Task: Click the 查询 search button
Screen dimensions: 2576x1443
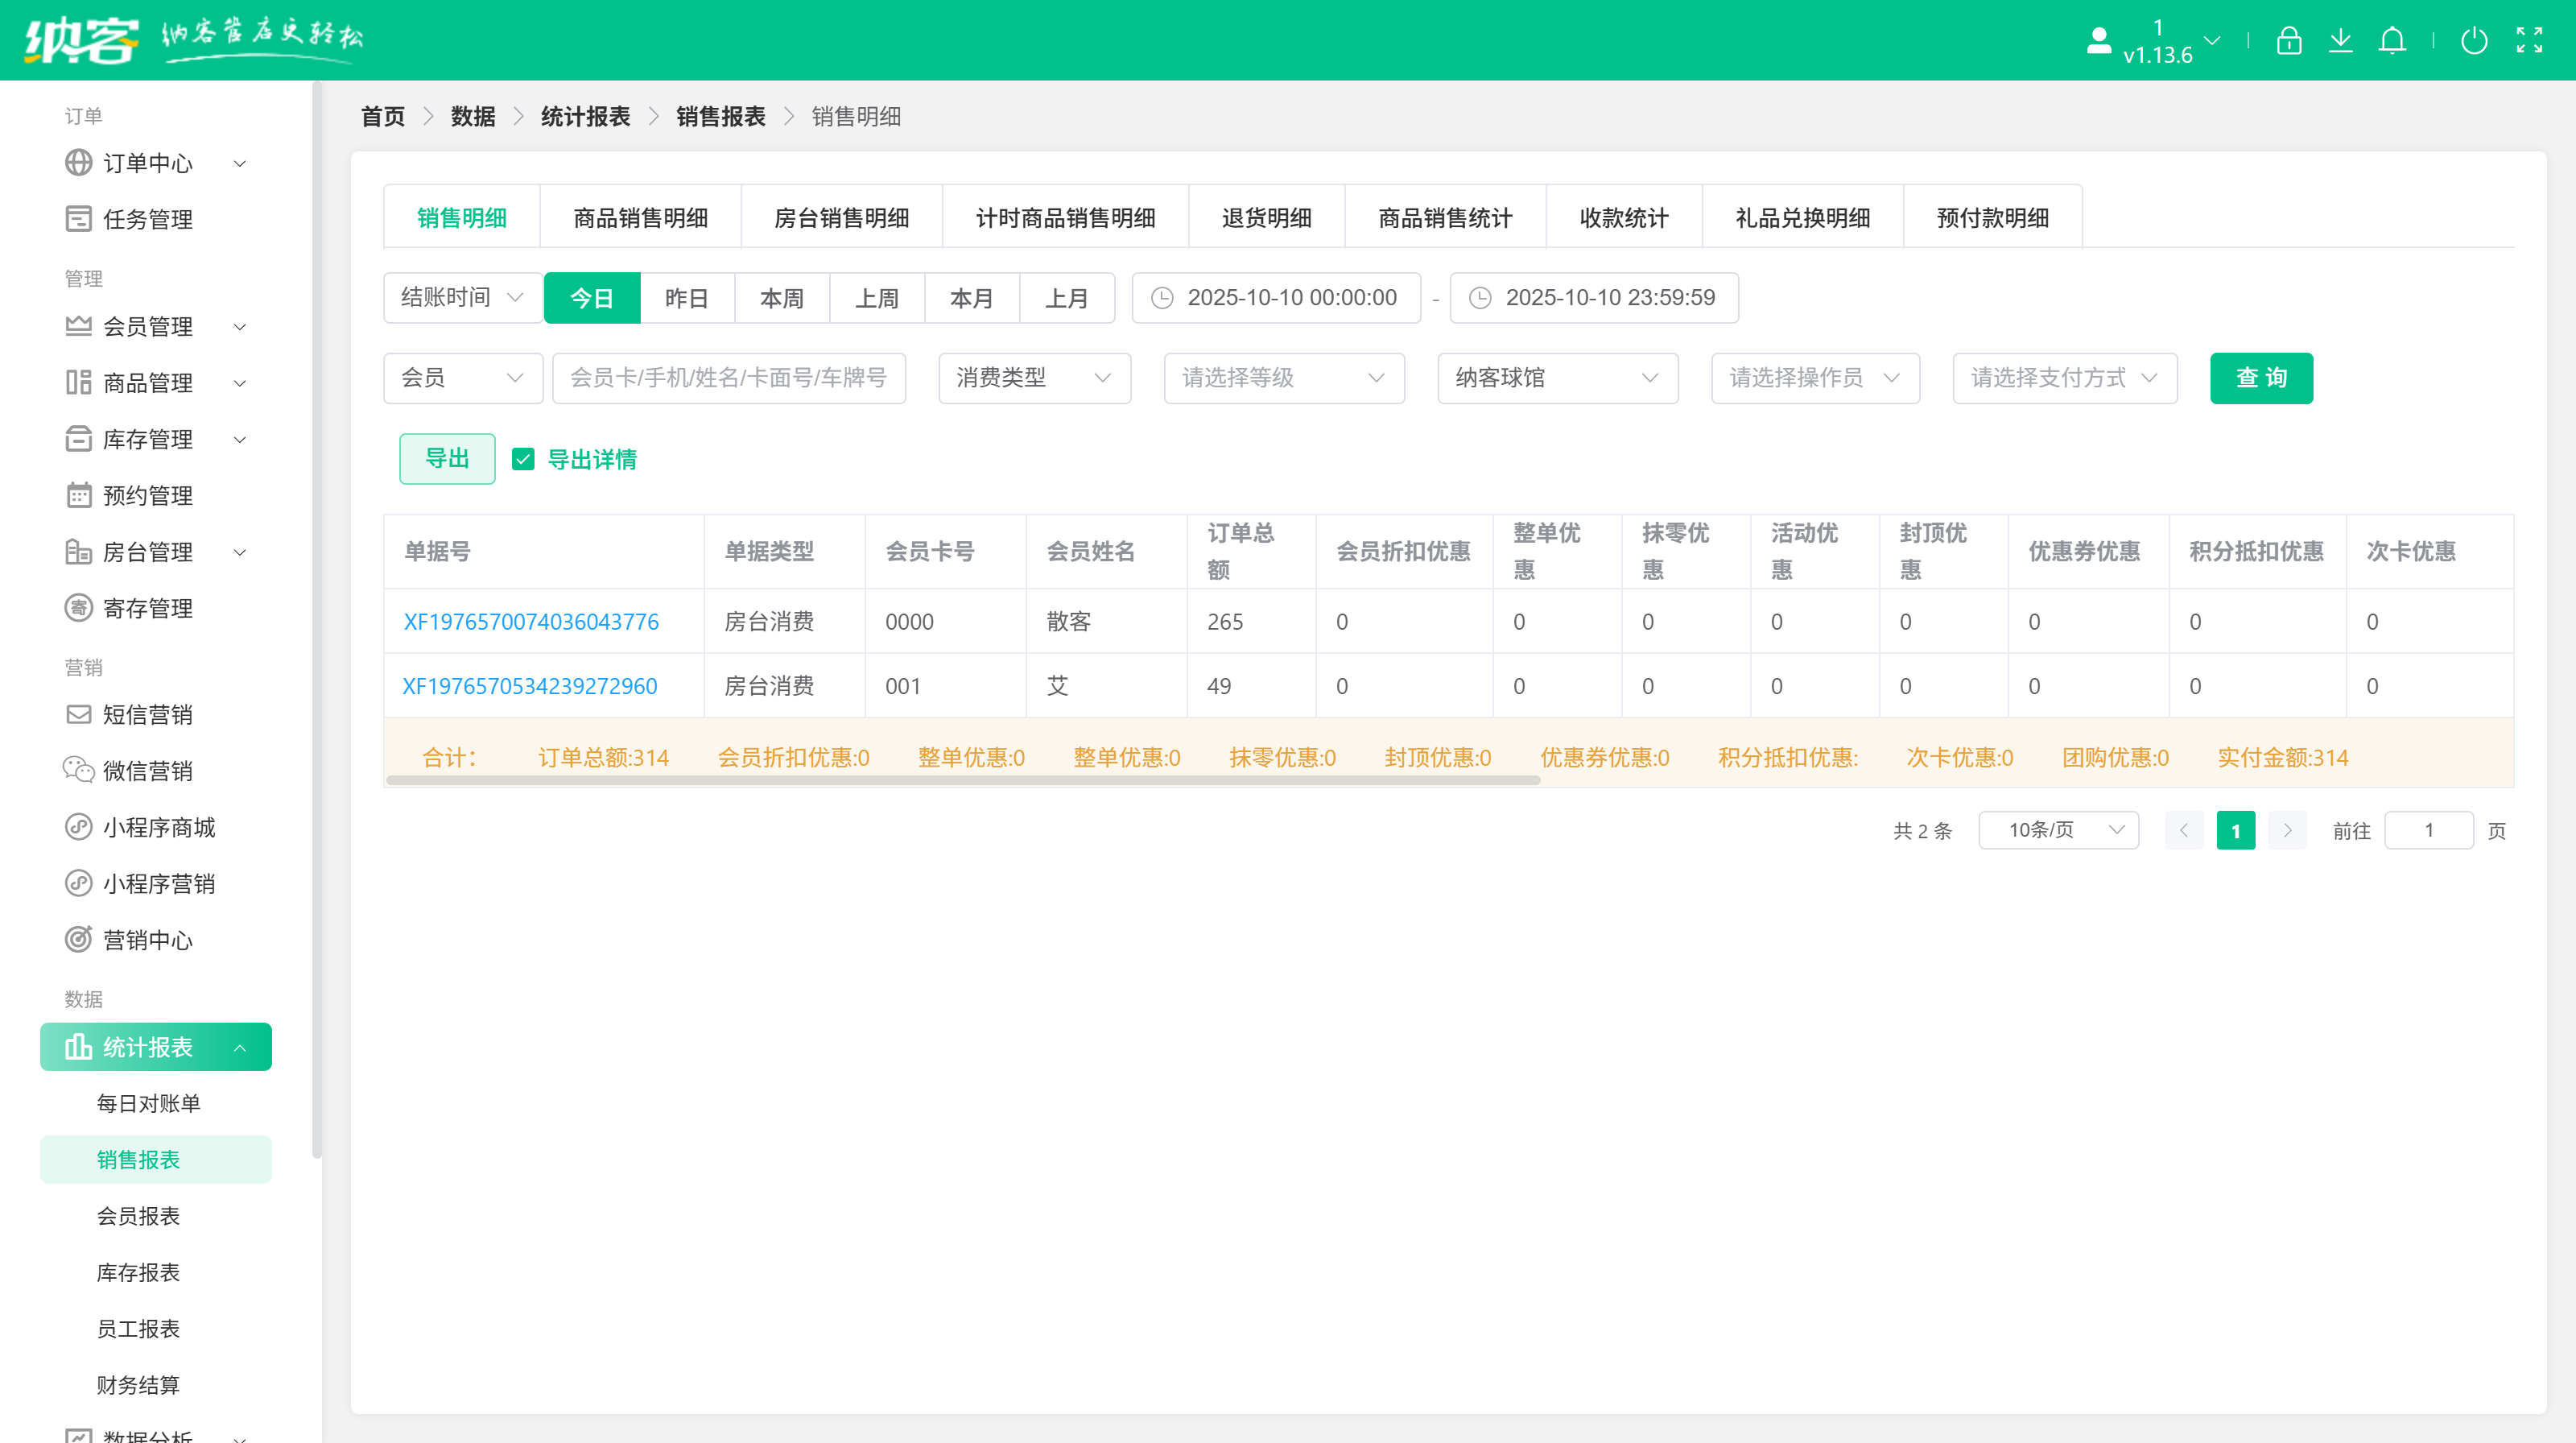Action: 2261,378
